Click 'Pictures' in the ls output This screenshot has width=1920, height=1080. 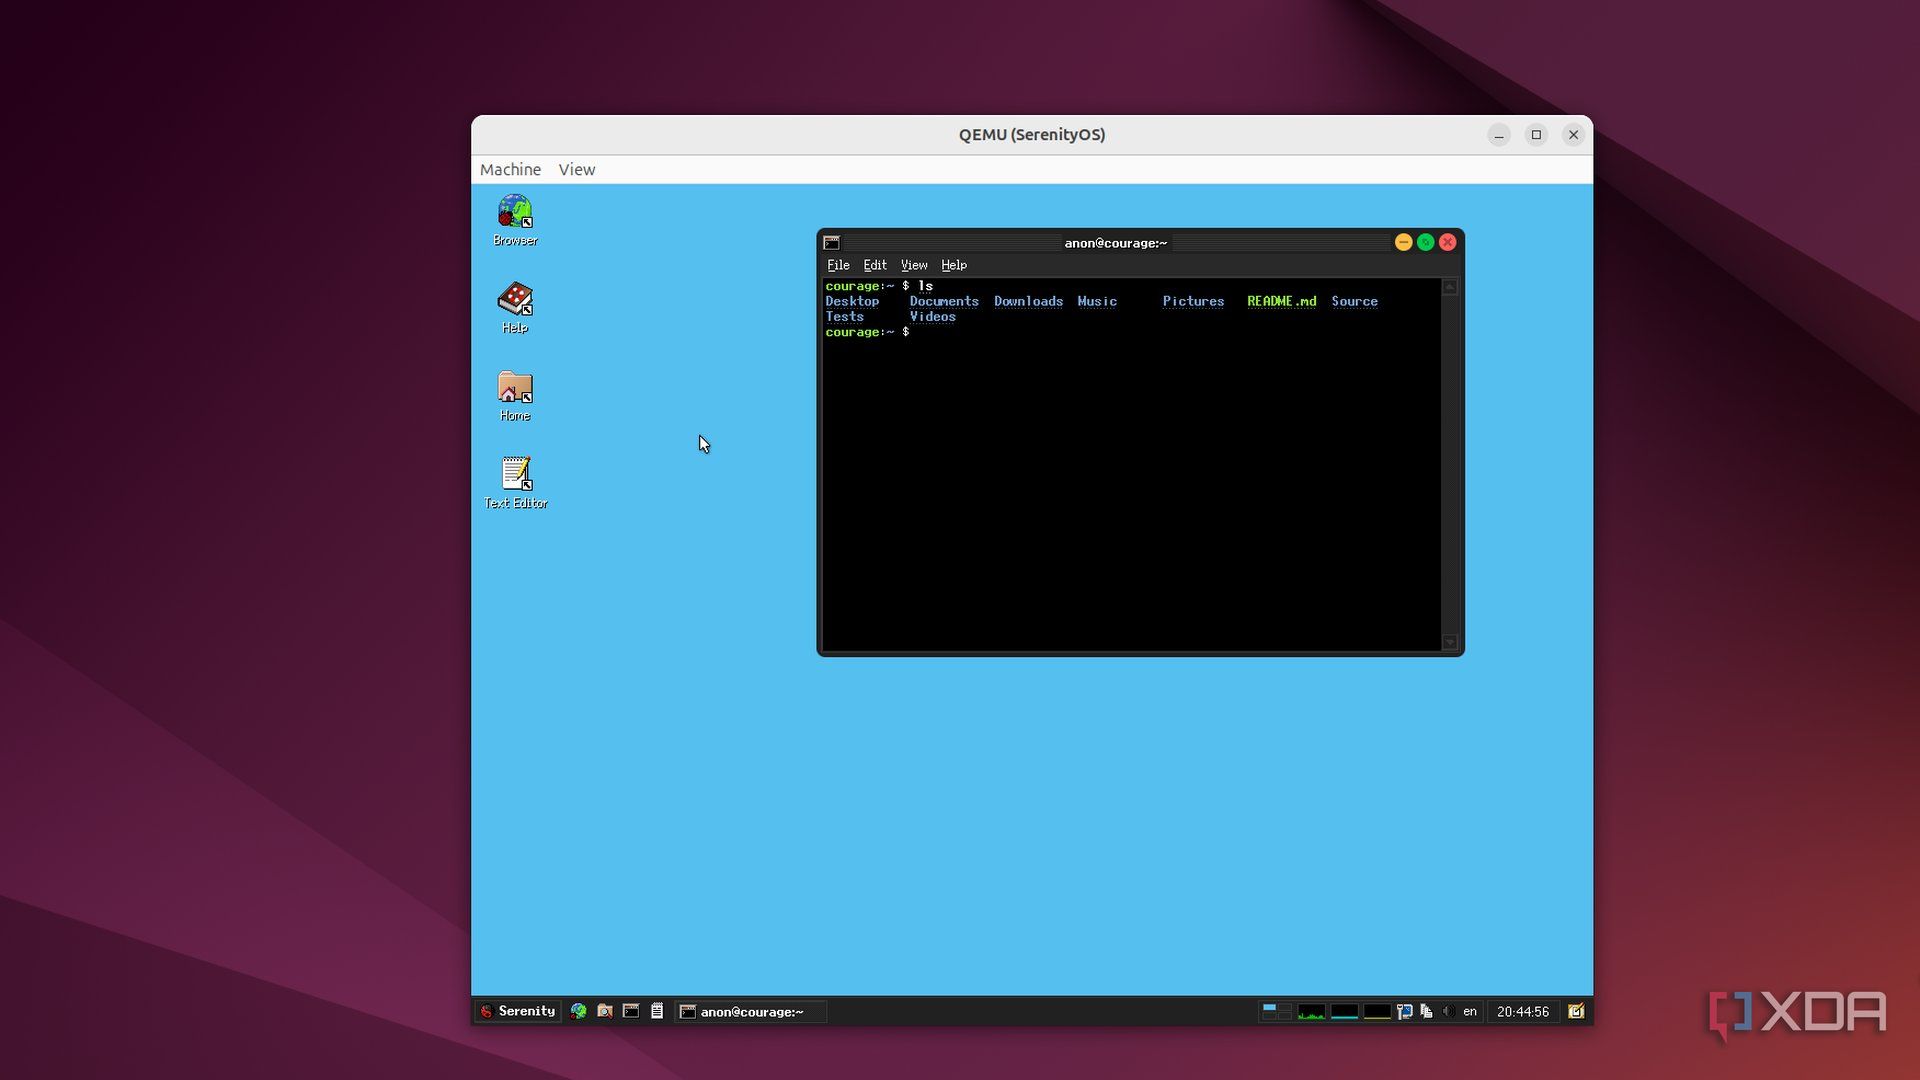(1193, 301)
